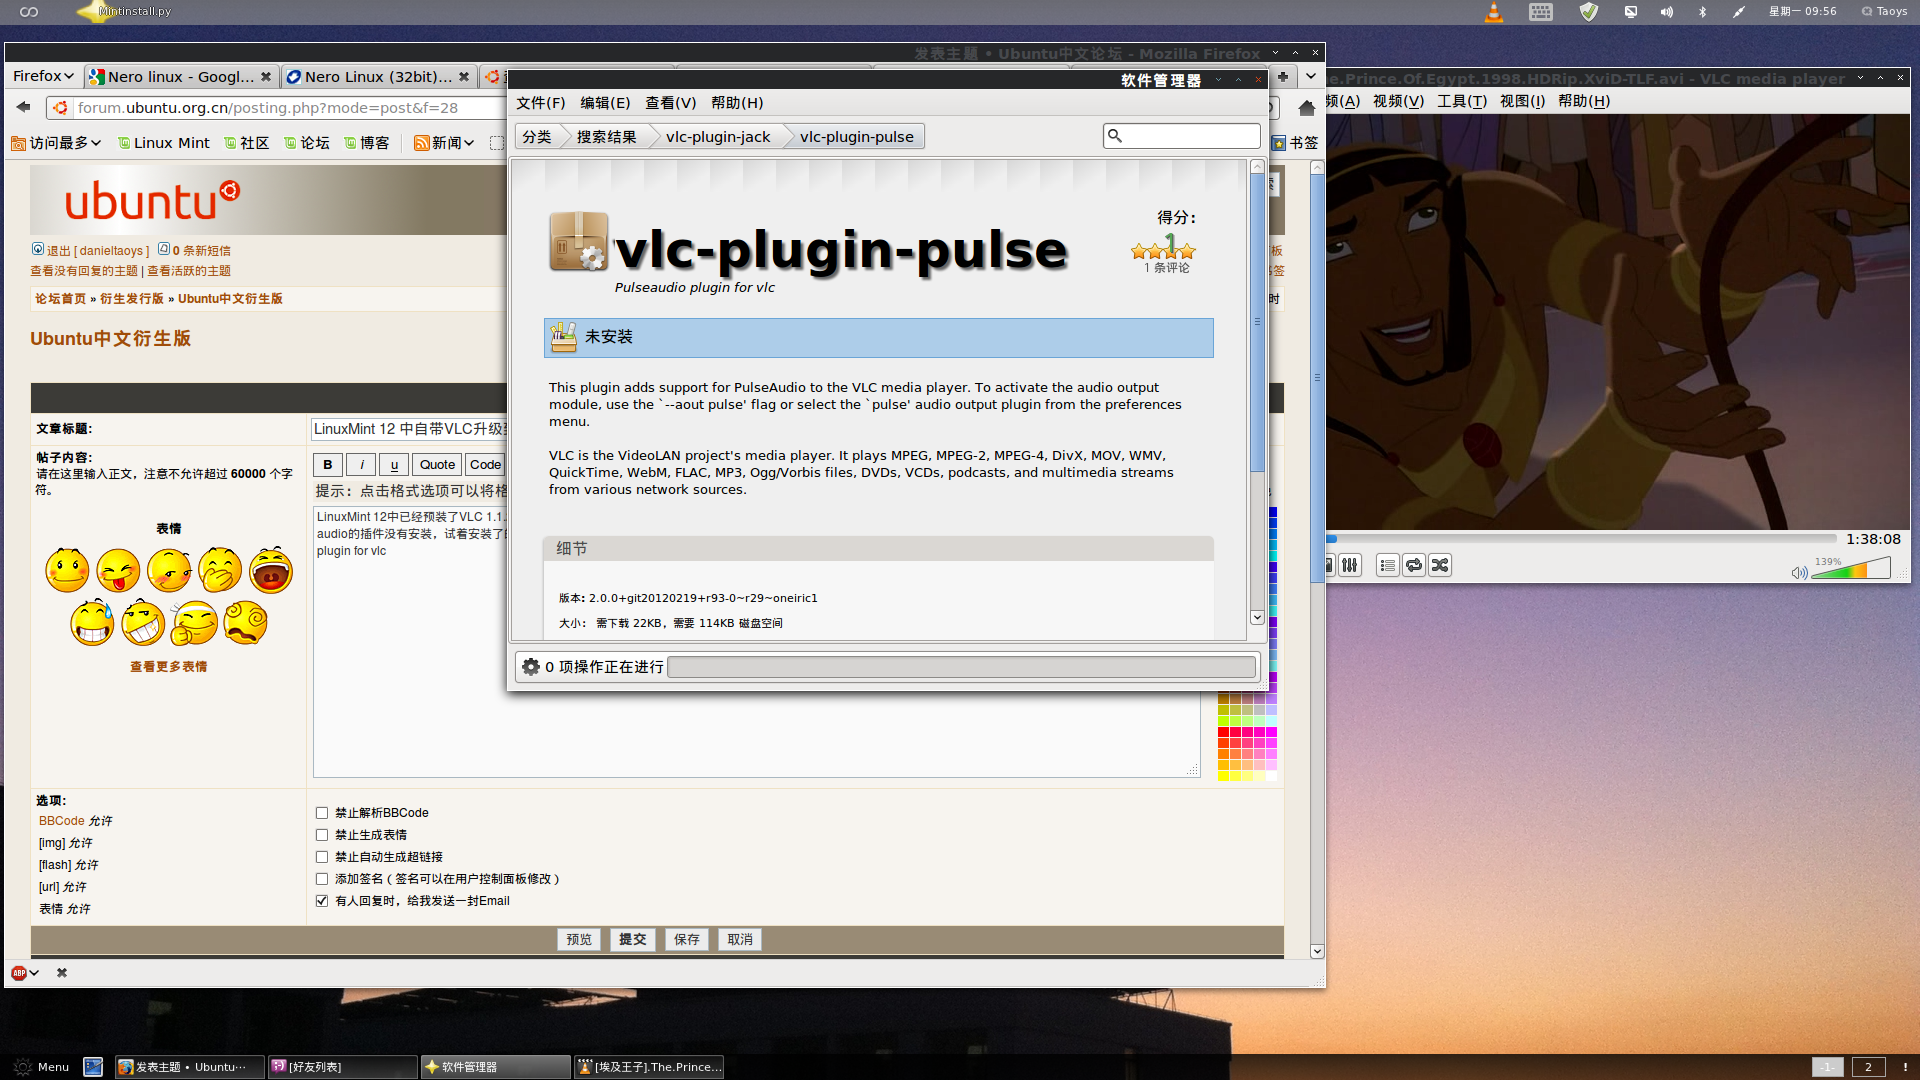Screen dimensions: 1920x1080
Task: Check 禁止自动生成超链接 option
Action: (322, 857)
